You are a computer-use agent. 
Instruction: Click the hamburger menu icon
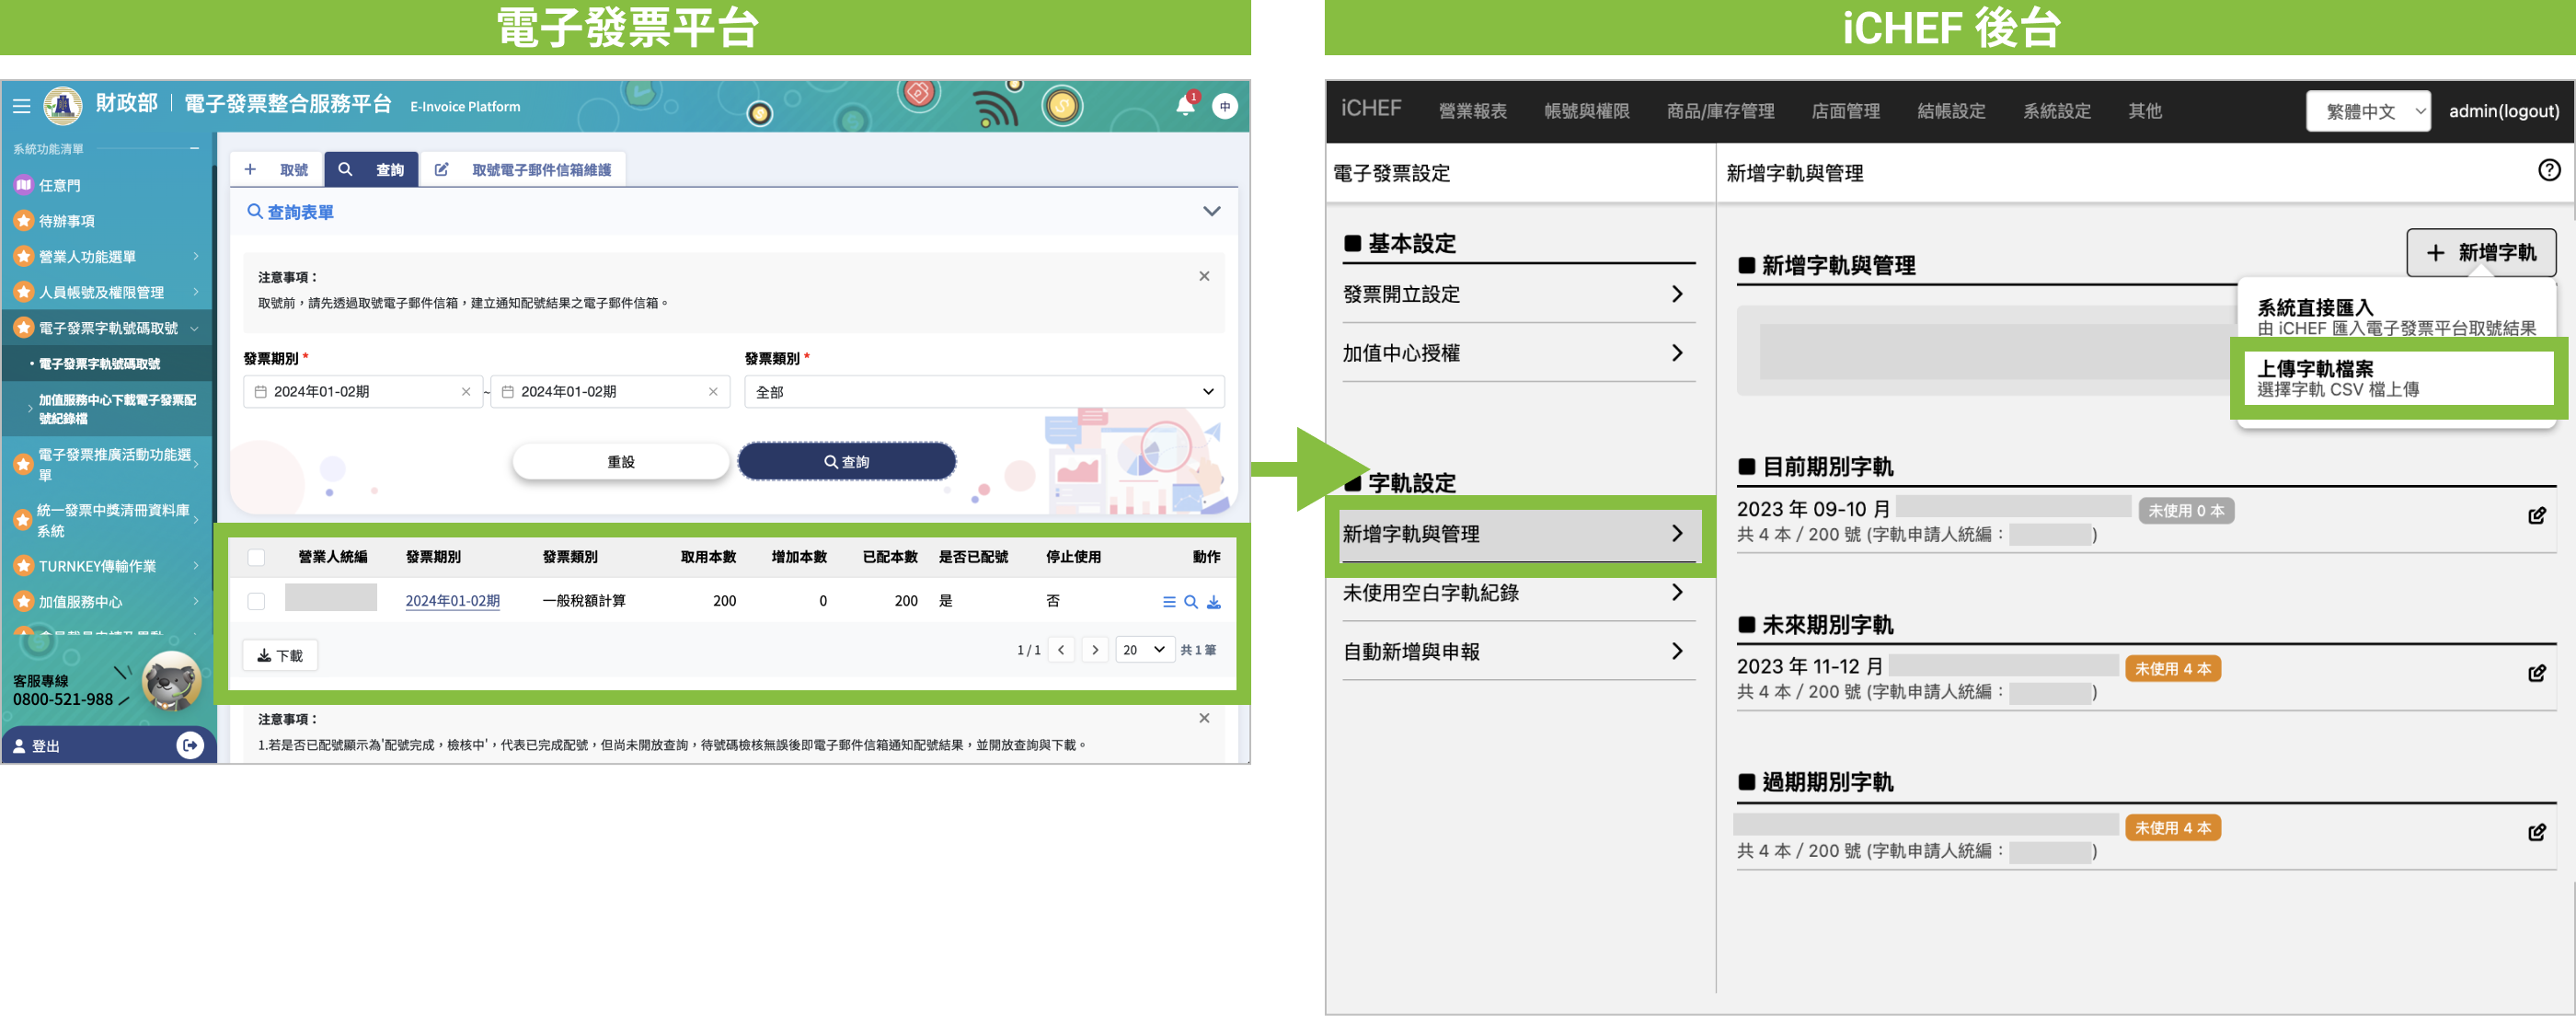click(21, 106)
